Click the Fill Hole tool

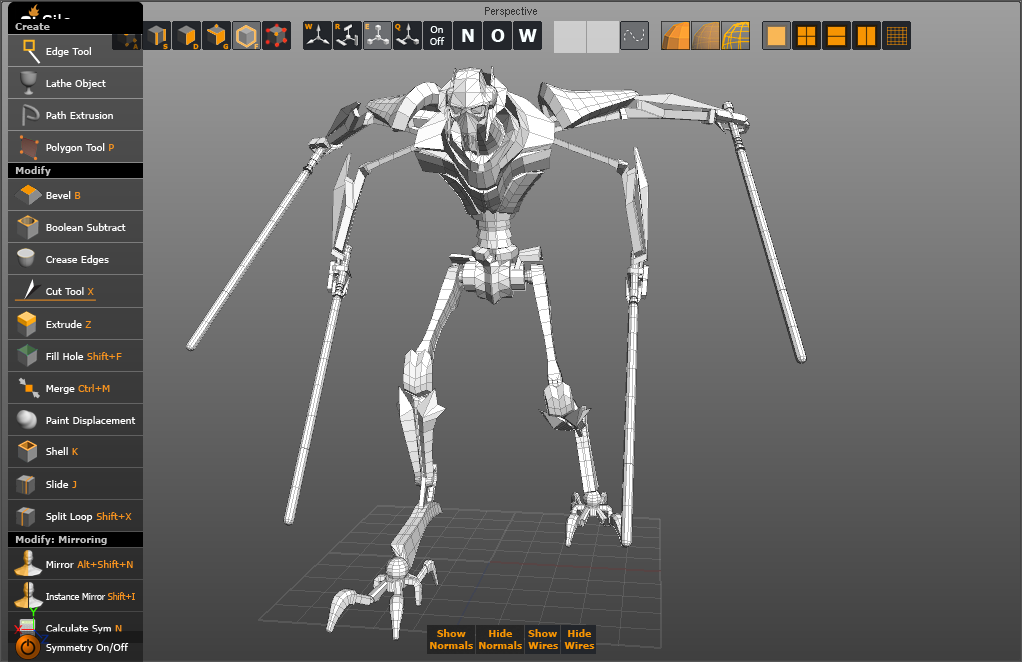click(x=75, y=356)
